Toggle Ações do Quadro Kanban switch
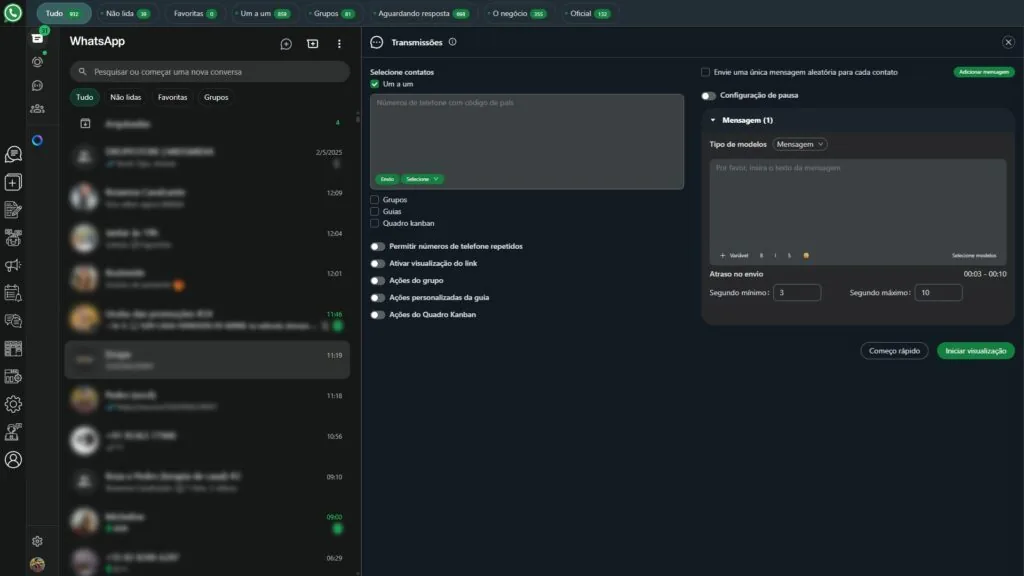This screenshot has height=576, width=1024. [377, 315]
